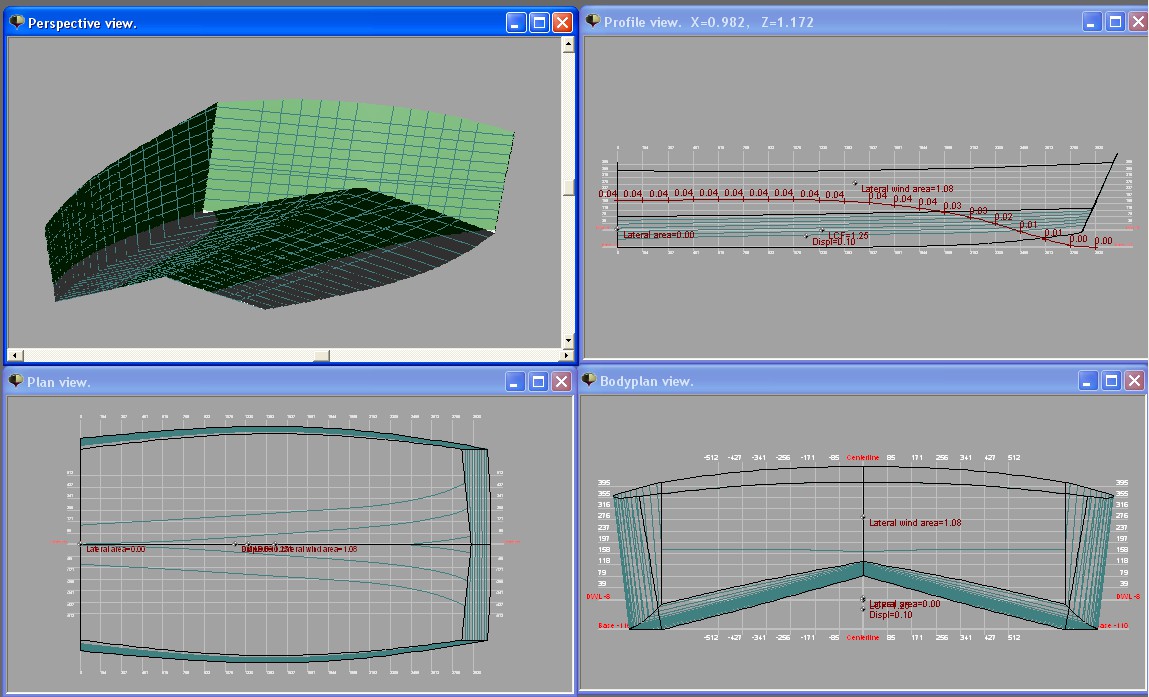Maximize the Bodyplan view window
This screenshot has width=1149, height=697.
(1112, 380)
